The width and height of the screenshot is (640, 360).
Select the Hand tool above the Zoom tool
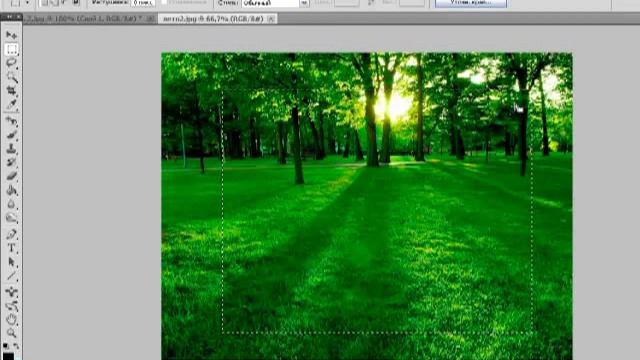pyautogui.click(x=11, y=320)
